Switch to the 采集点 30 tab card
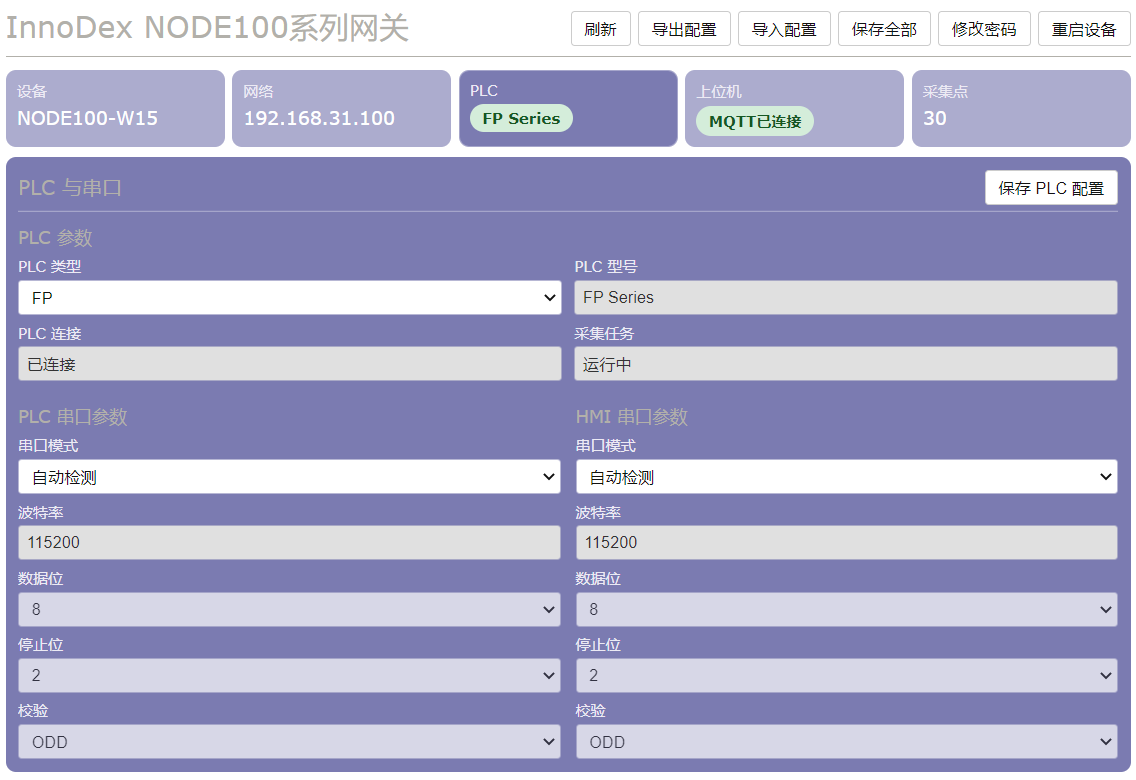 point(1021,109)
